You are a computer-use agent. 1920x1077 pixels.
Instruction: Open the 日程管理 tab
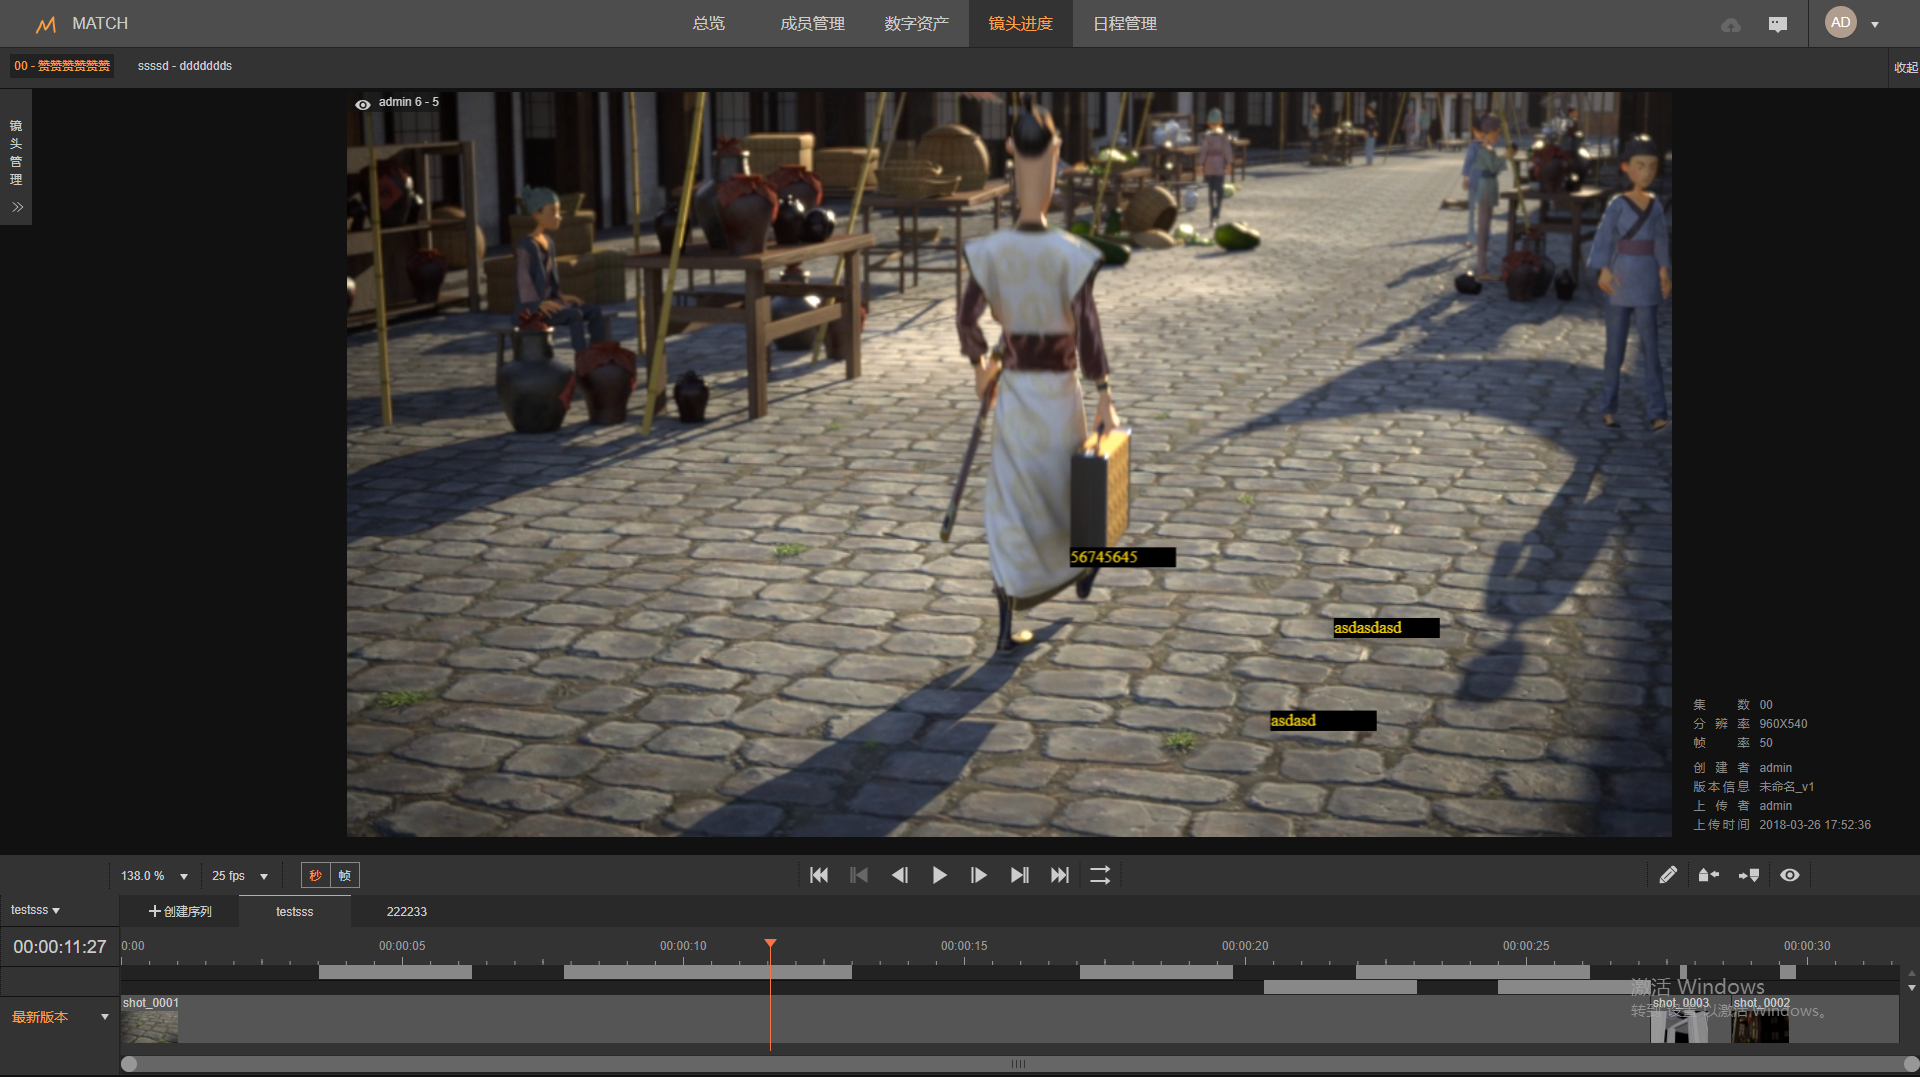(x=1125, y=24)
